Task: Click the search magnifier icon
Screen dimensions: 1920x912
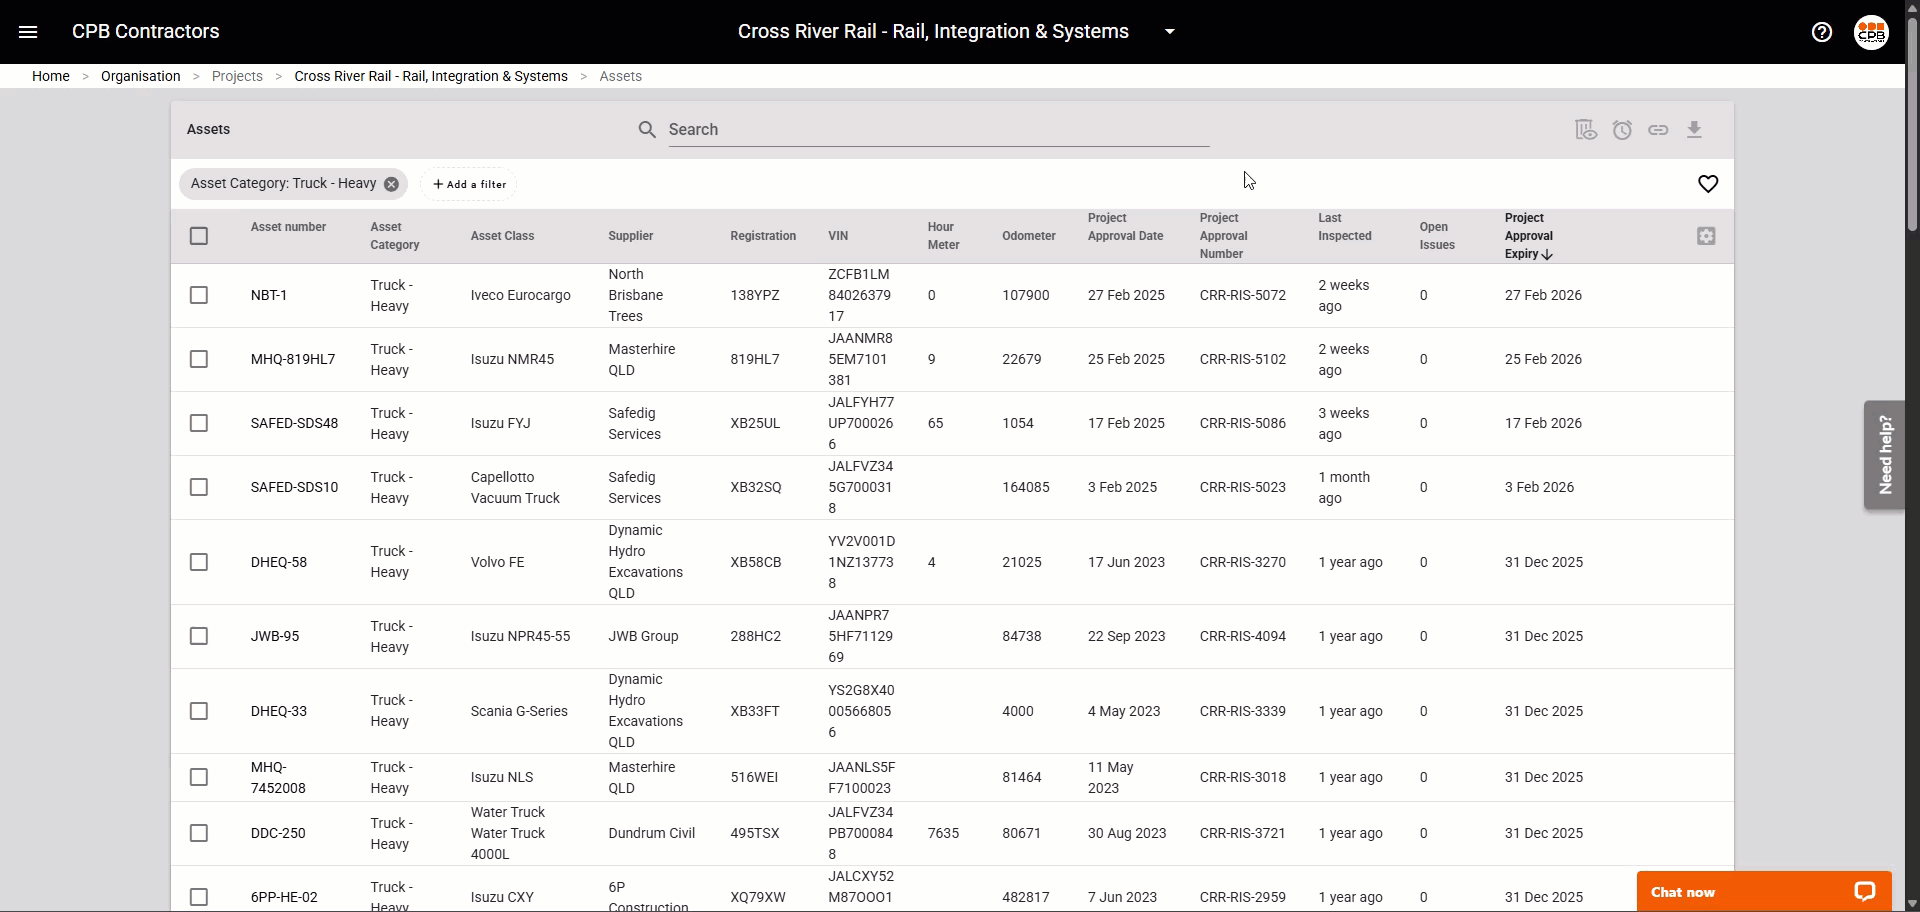Action: click(x=647, y=130)
